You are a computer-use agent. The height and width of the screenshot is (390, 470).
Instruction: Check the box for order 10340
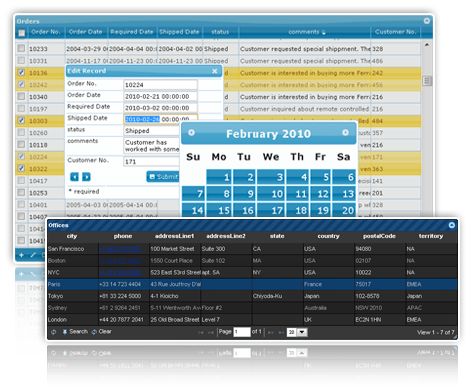[21, 96]
